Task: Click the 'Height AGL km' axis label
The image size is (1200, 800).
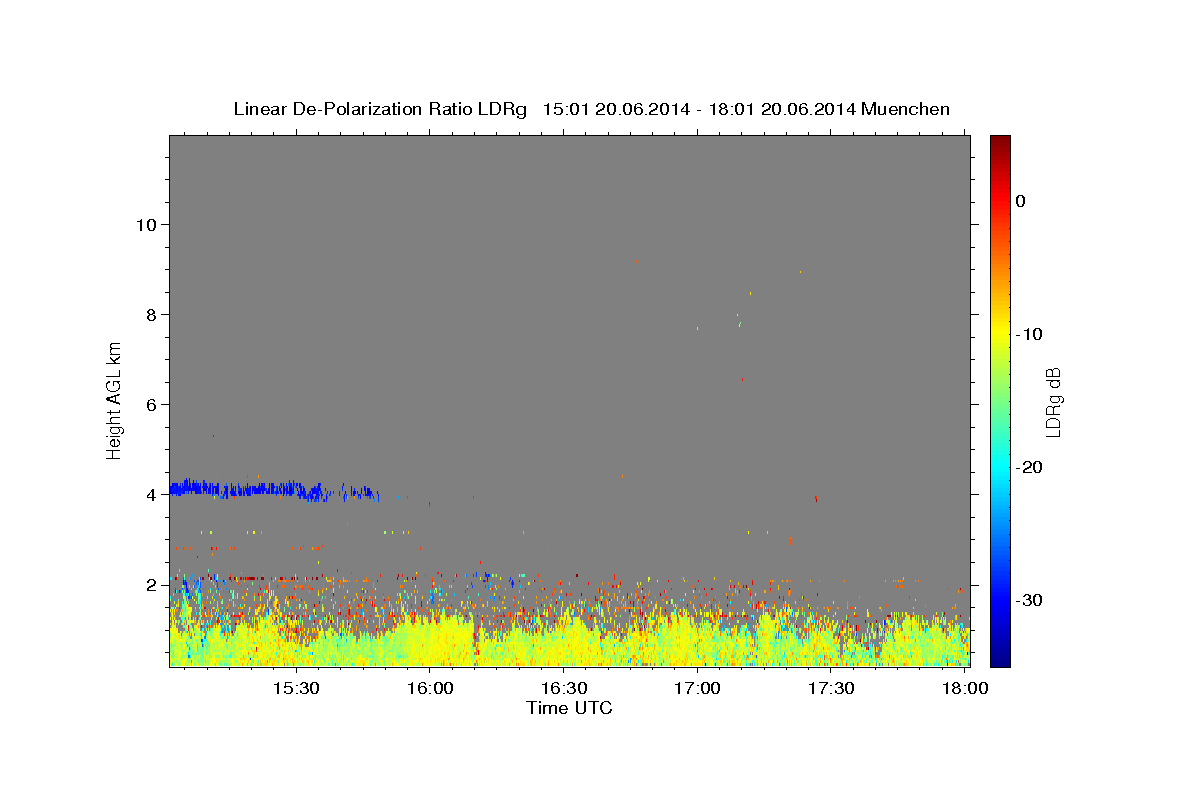Action: pyautogui.click(x=115, y=400)
